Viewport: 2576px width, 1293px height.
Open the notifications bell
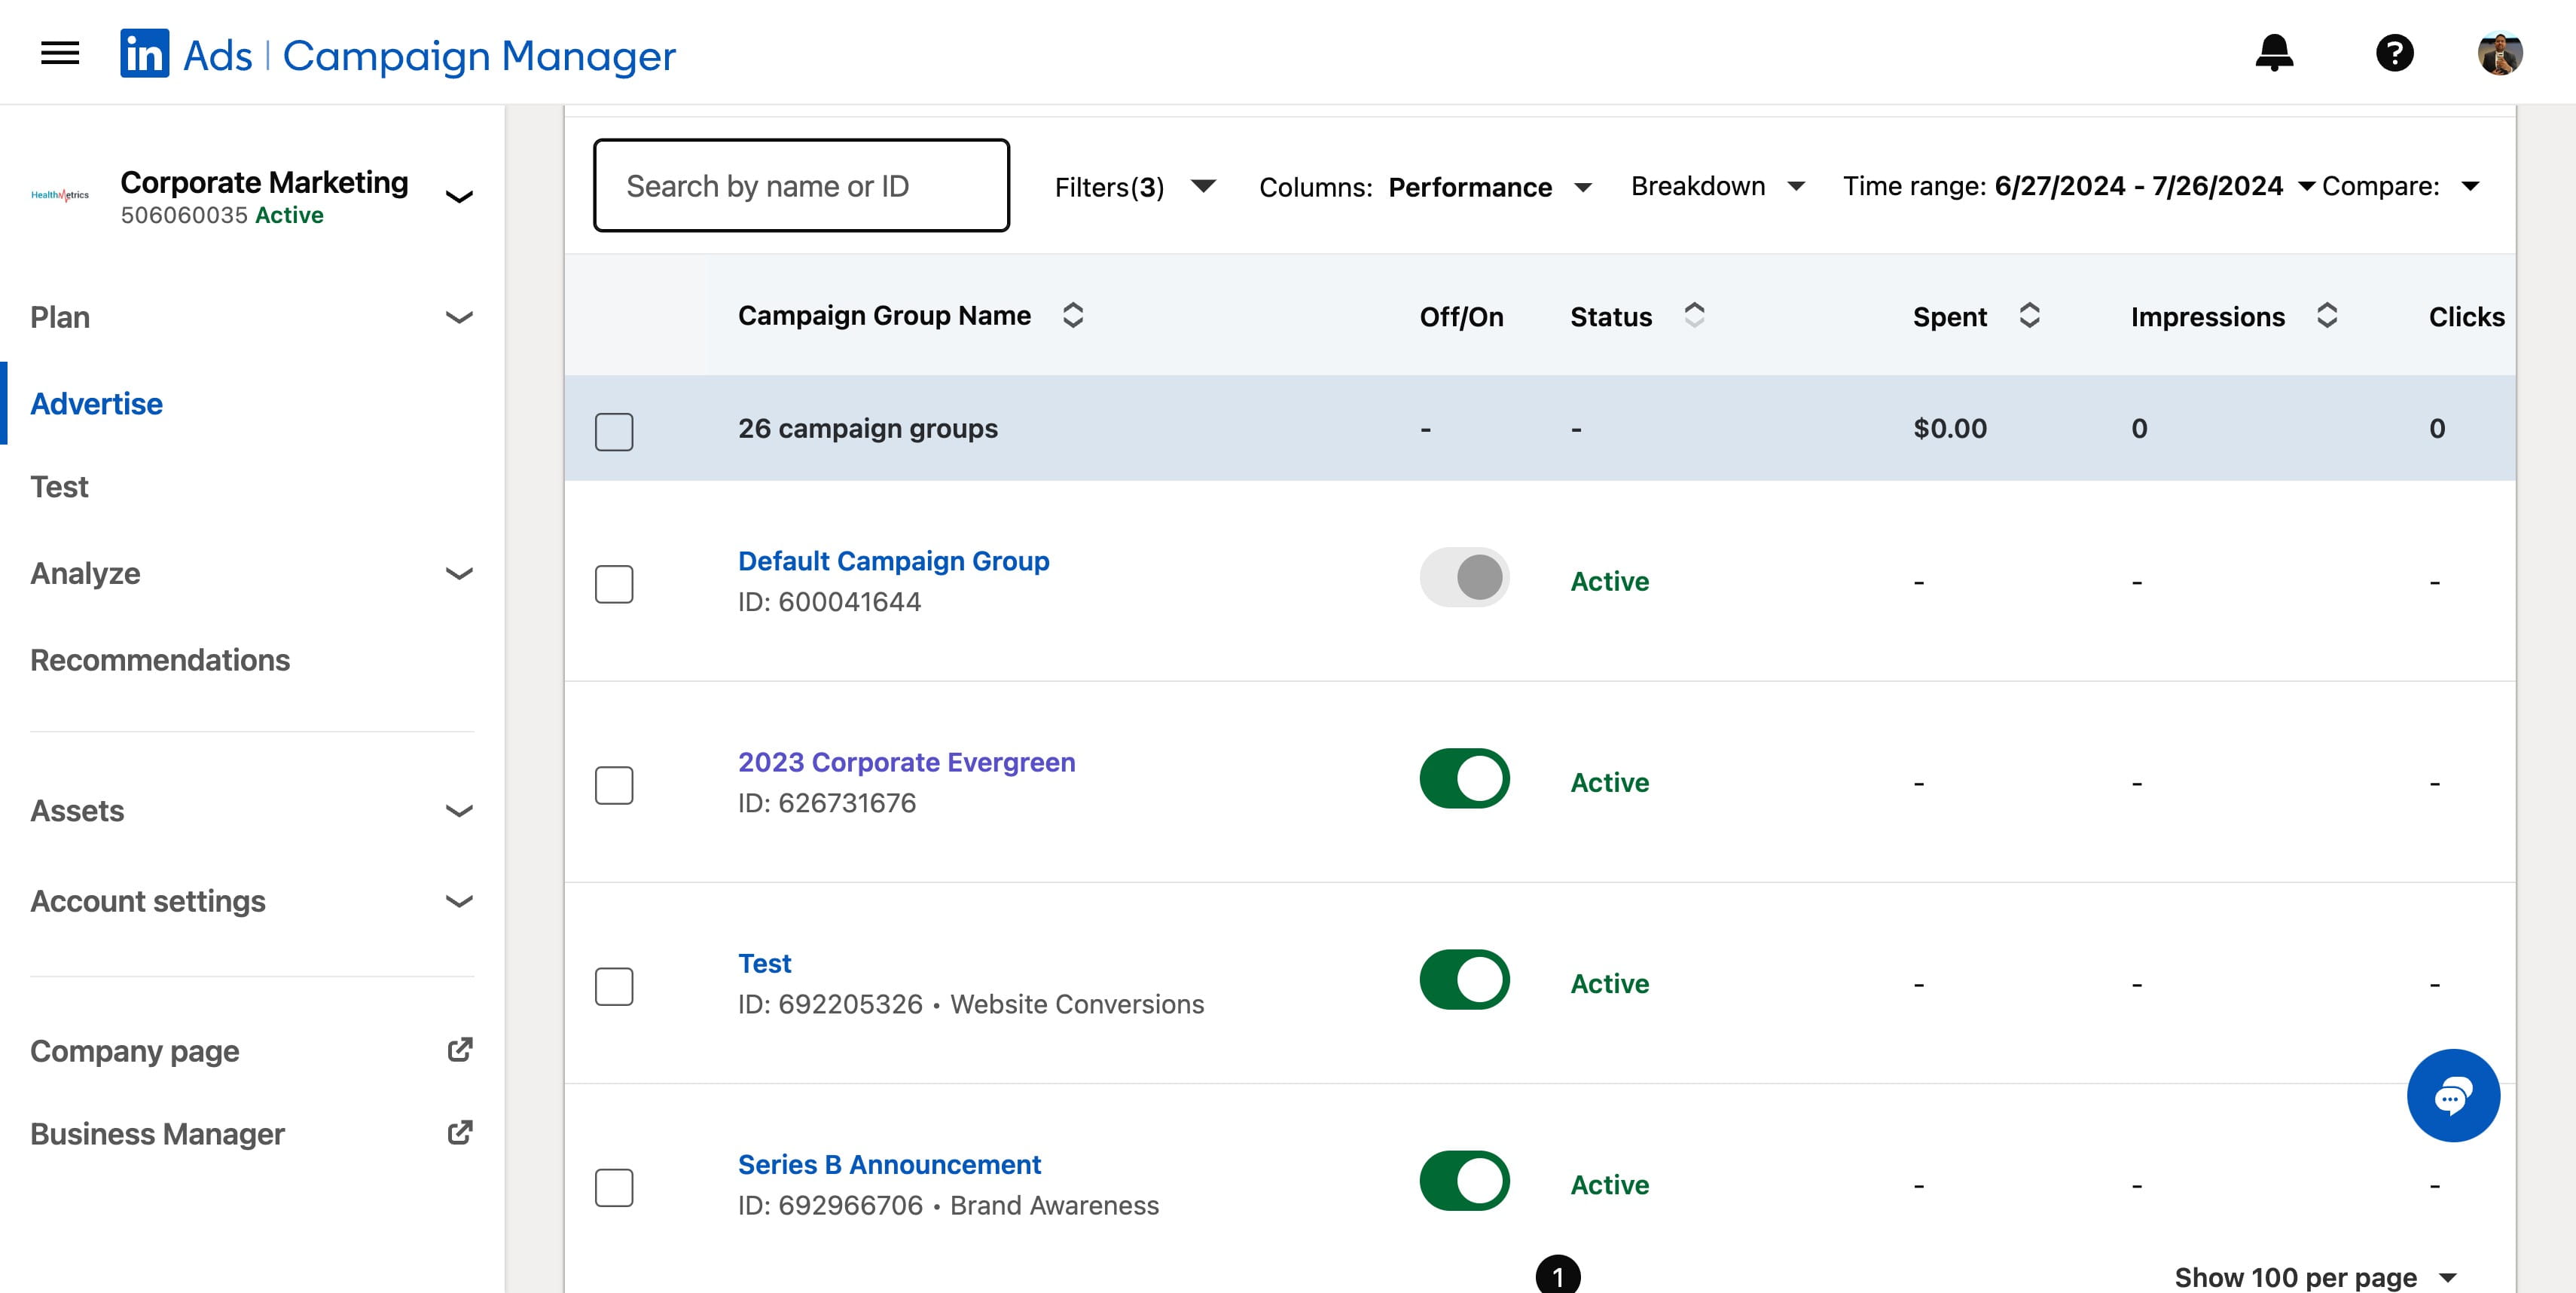(x=2273, y=53)
